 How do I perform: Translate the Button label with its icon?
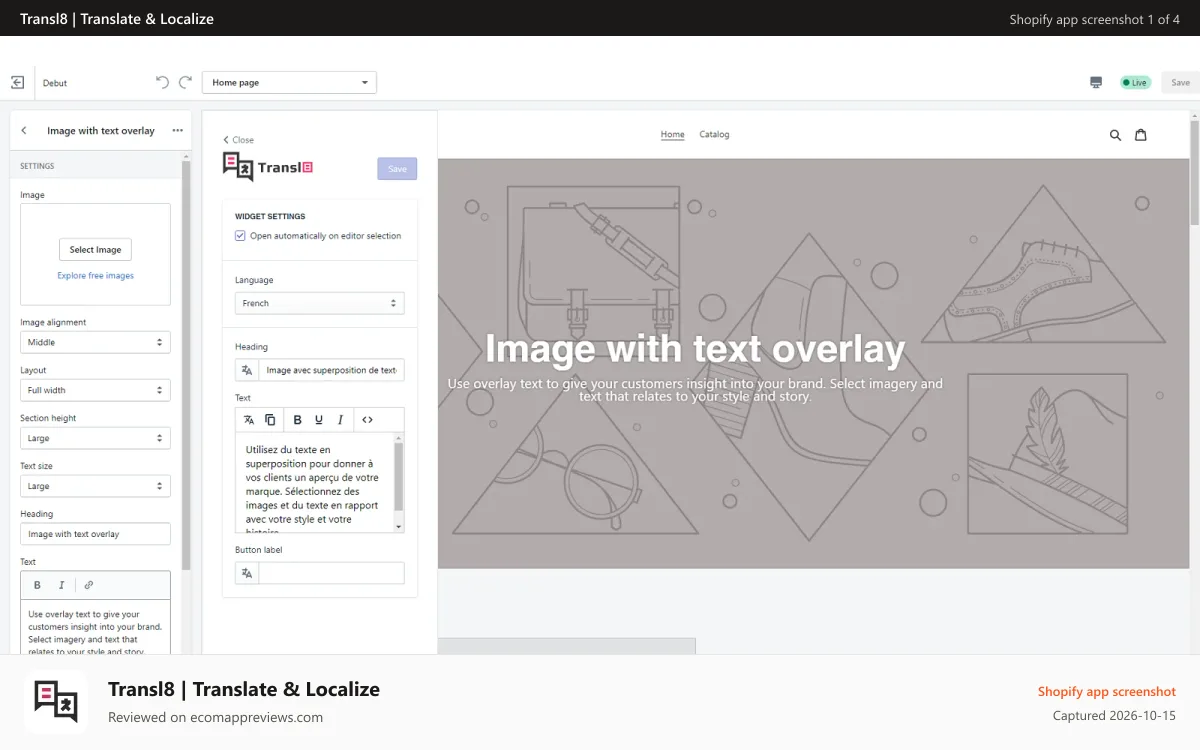[x=247, y=573]
